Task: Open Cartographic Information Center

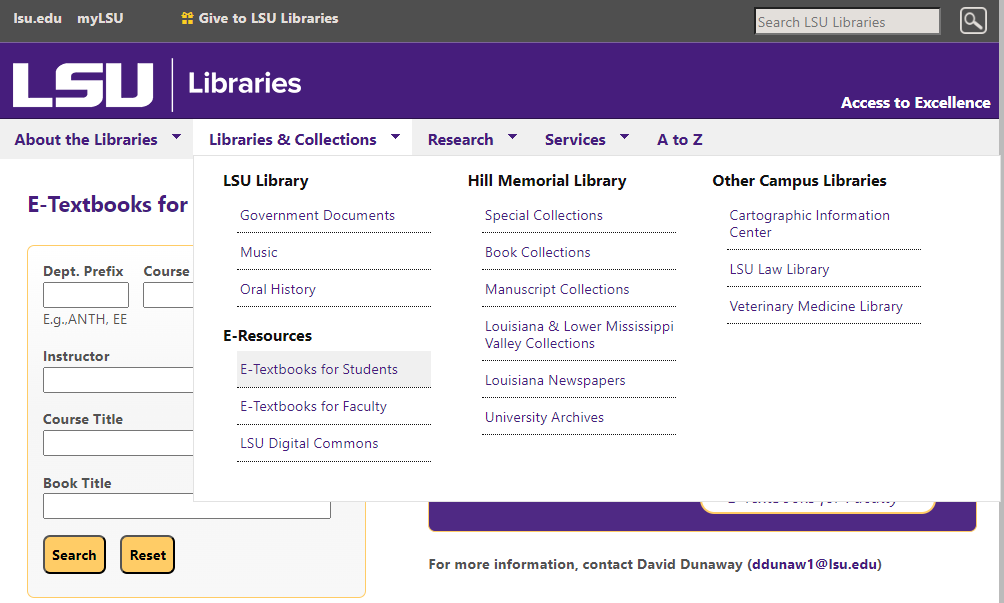Action: coord(809,224)
